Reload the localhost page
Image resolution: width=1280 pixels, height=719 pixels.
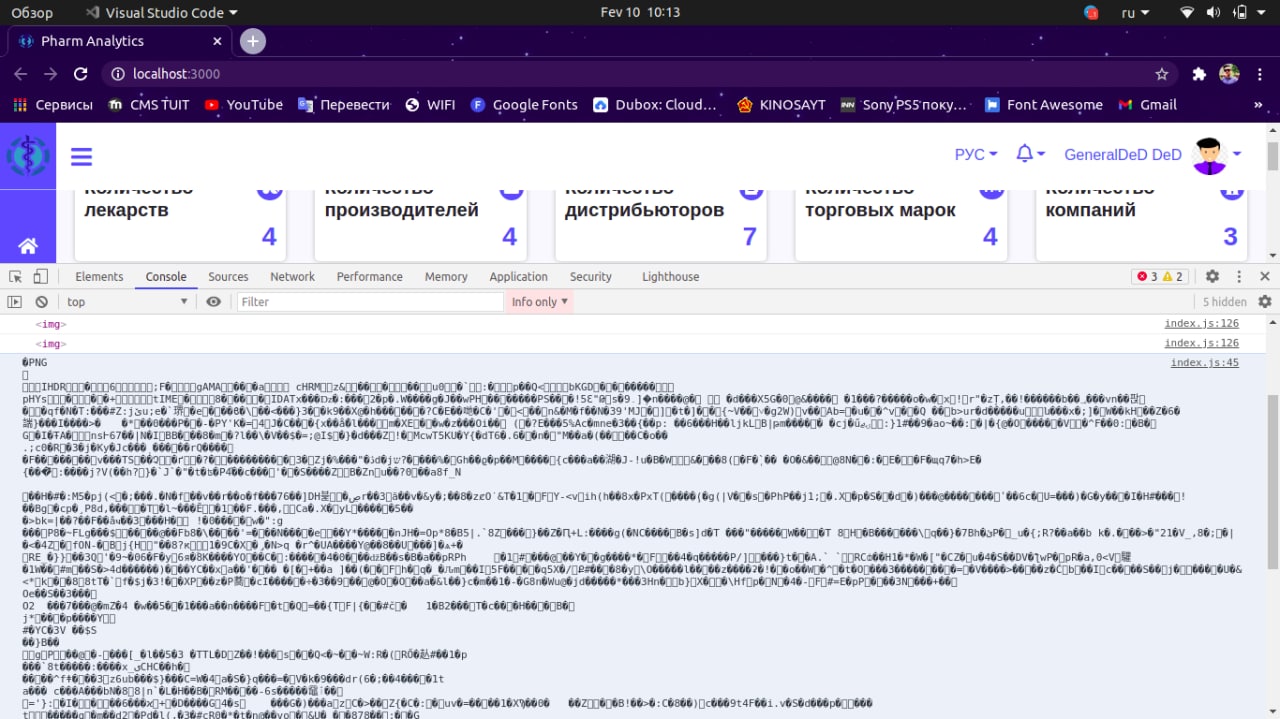point(81,74)
